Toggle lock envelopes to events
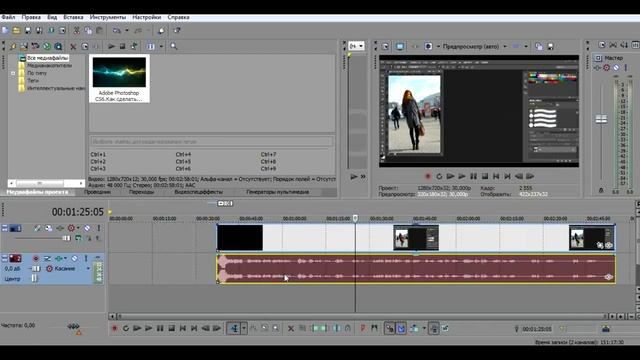 point(433,328)
